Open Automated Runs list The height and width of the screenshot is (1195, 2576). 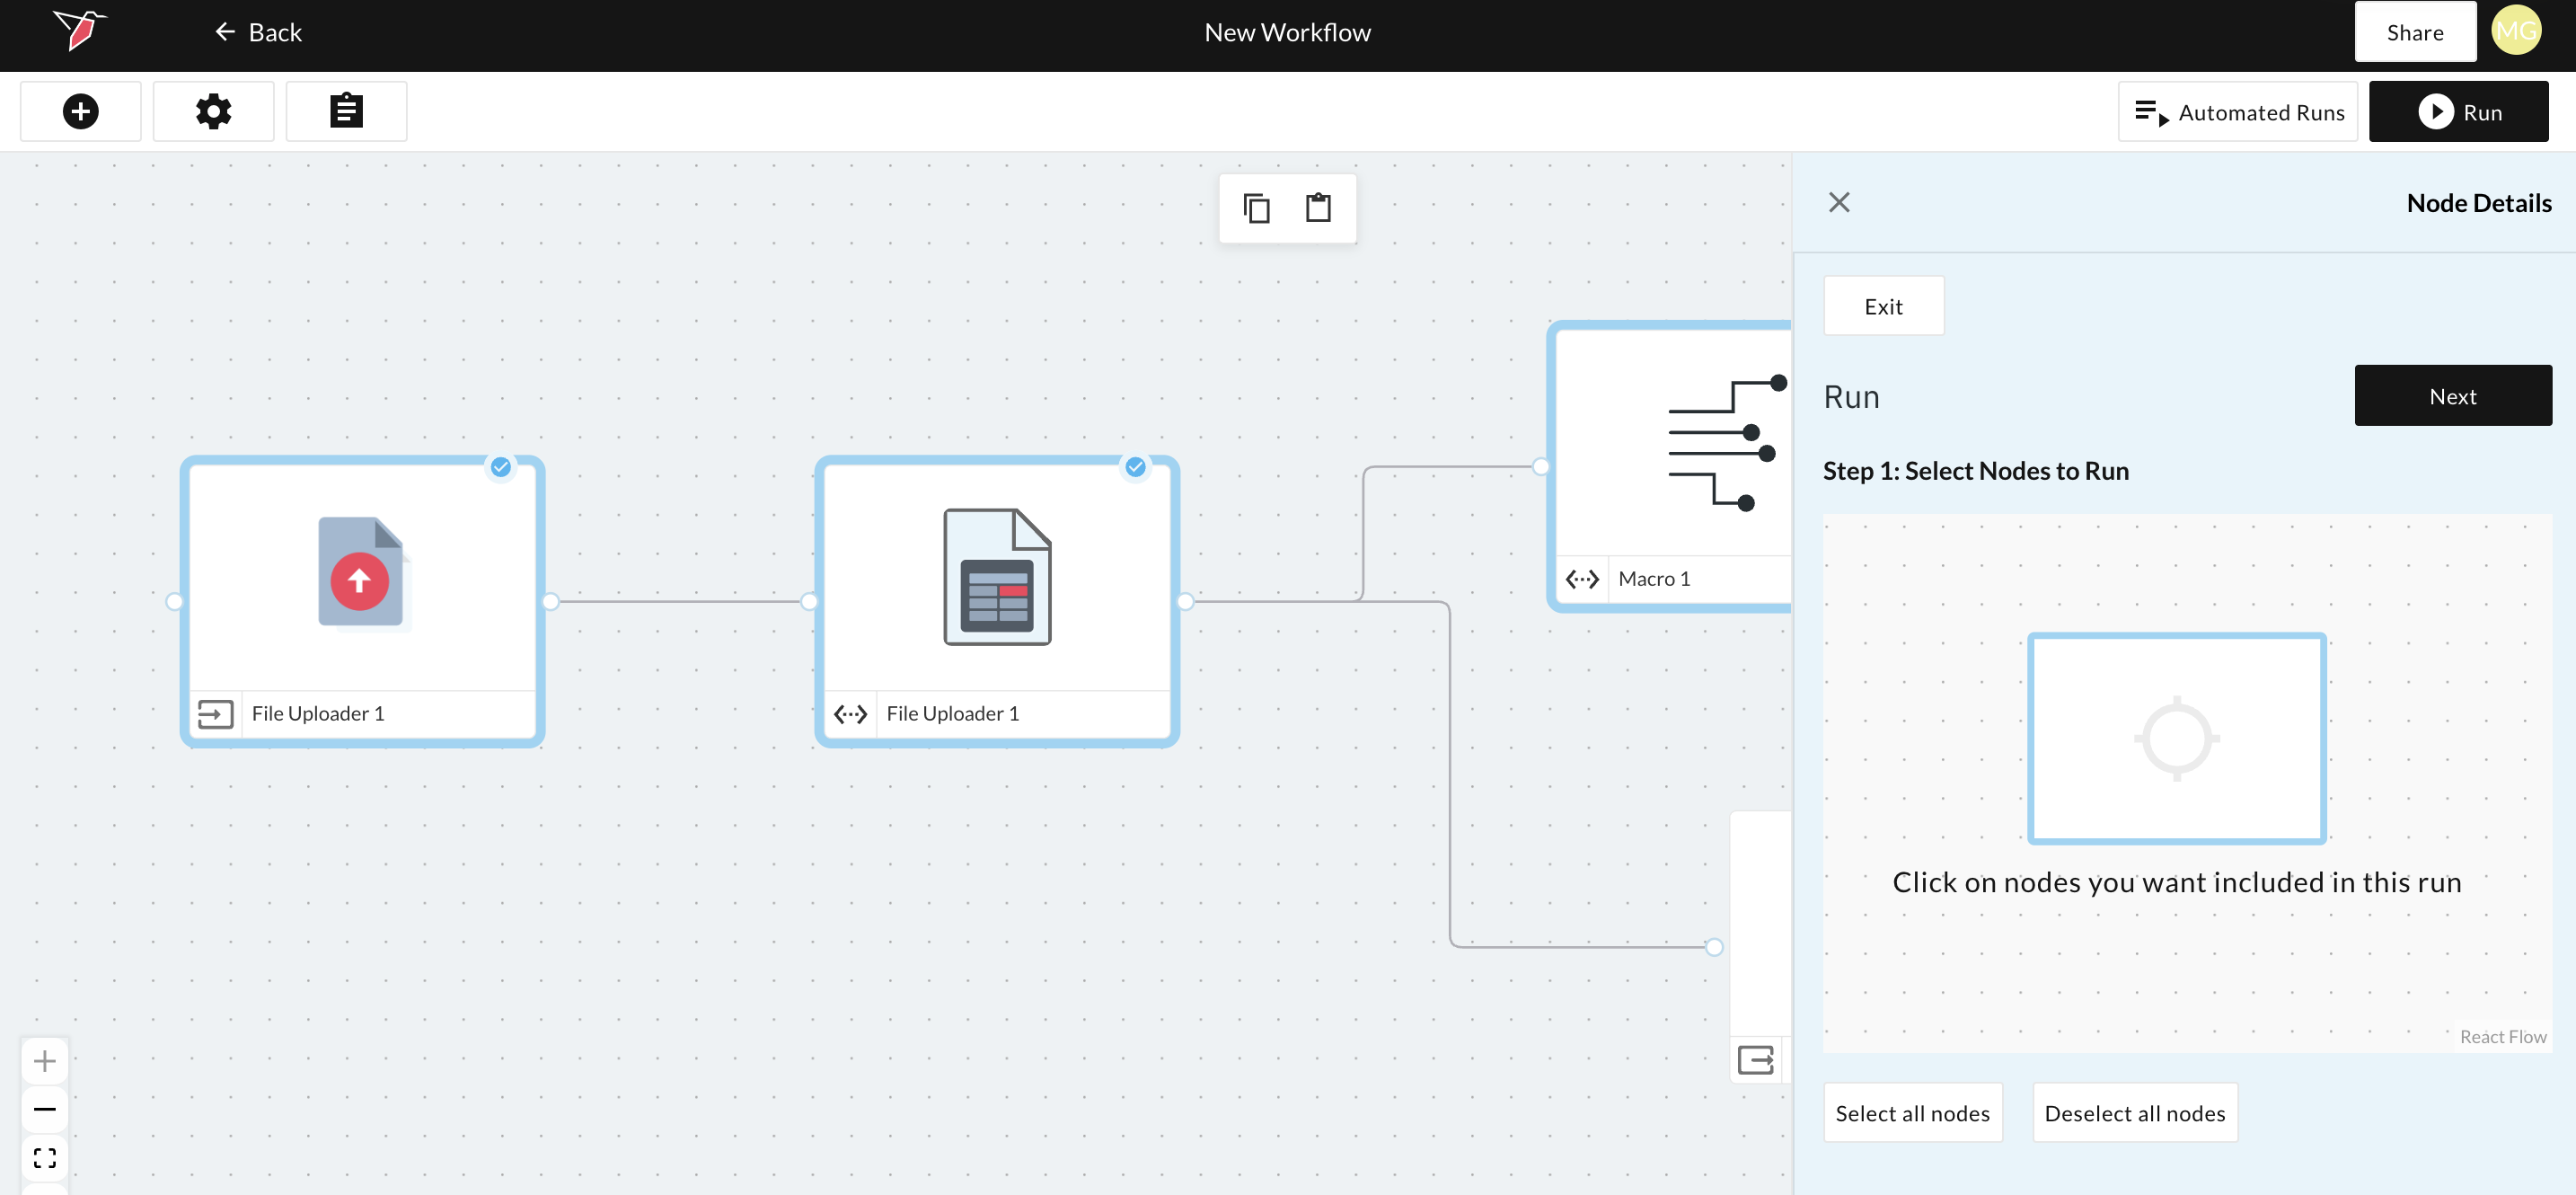(2237, 112)
